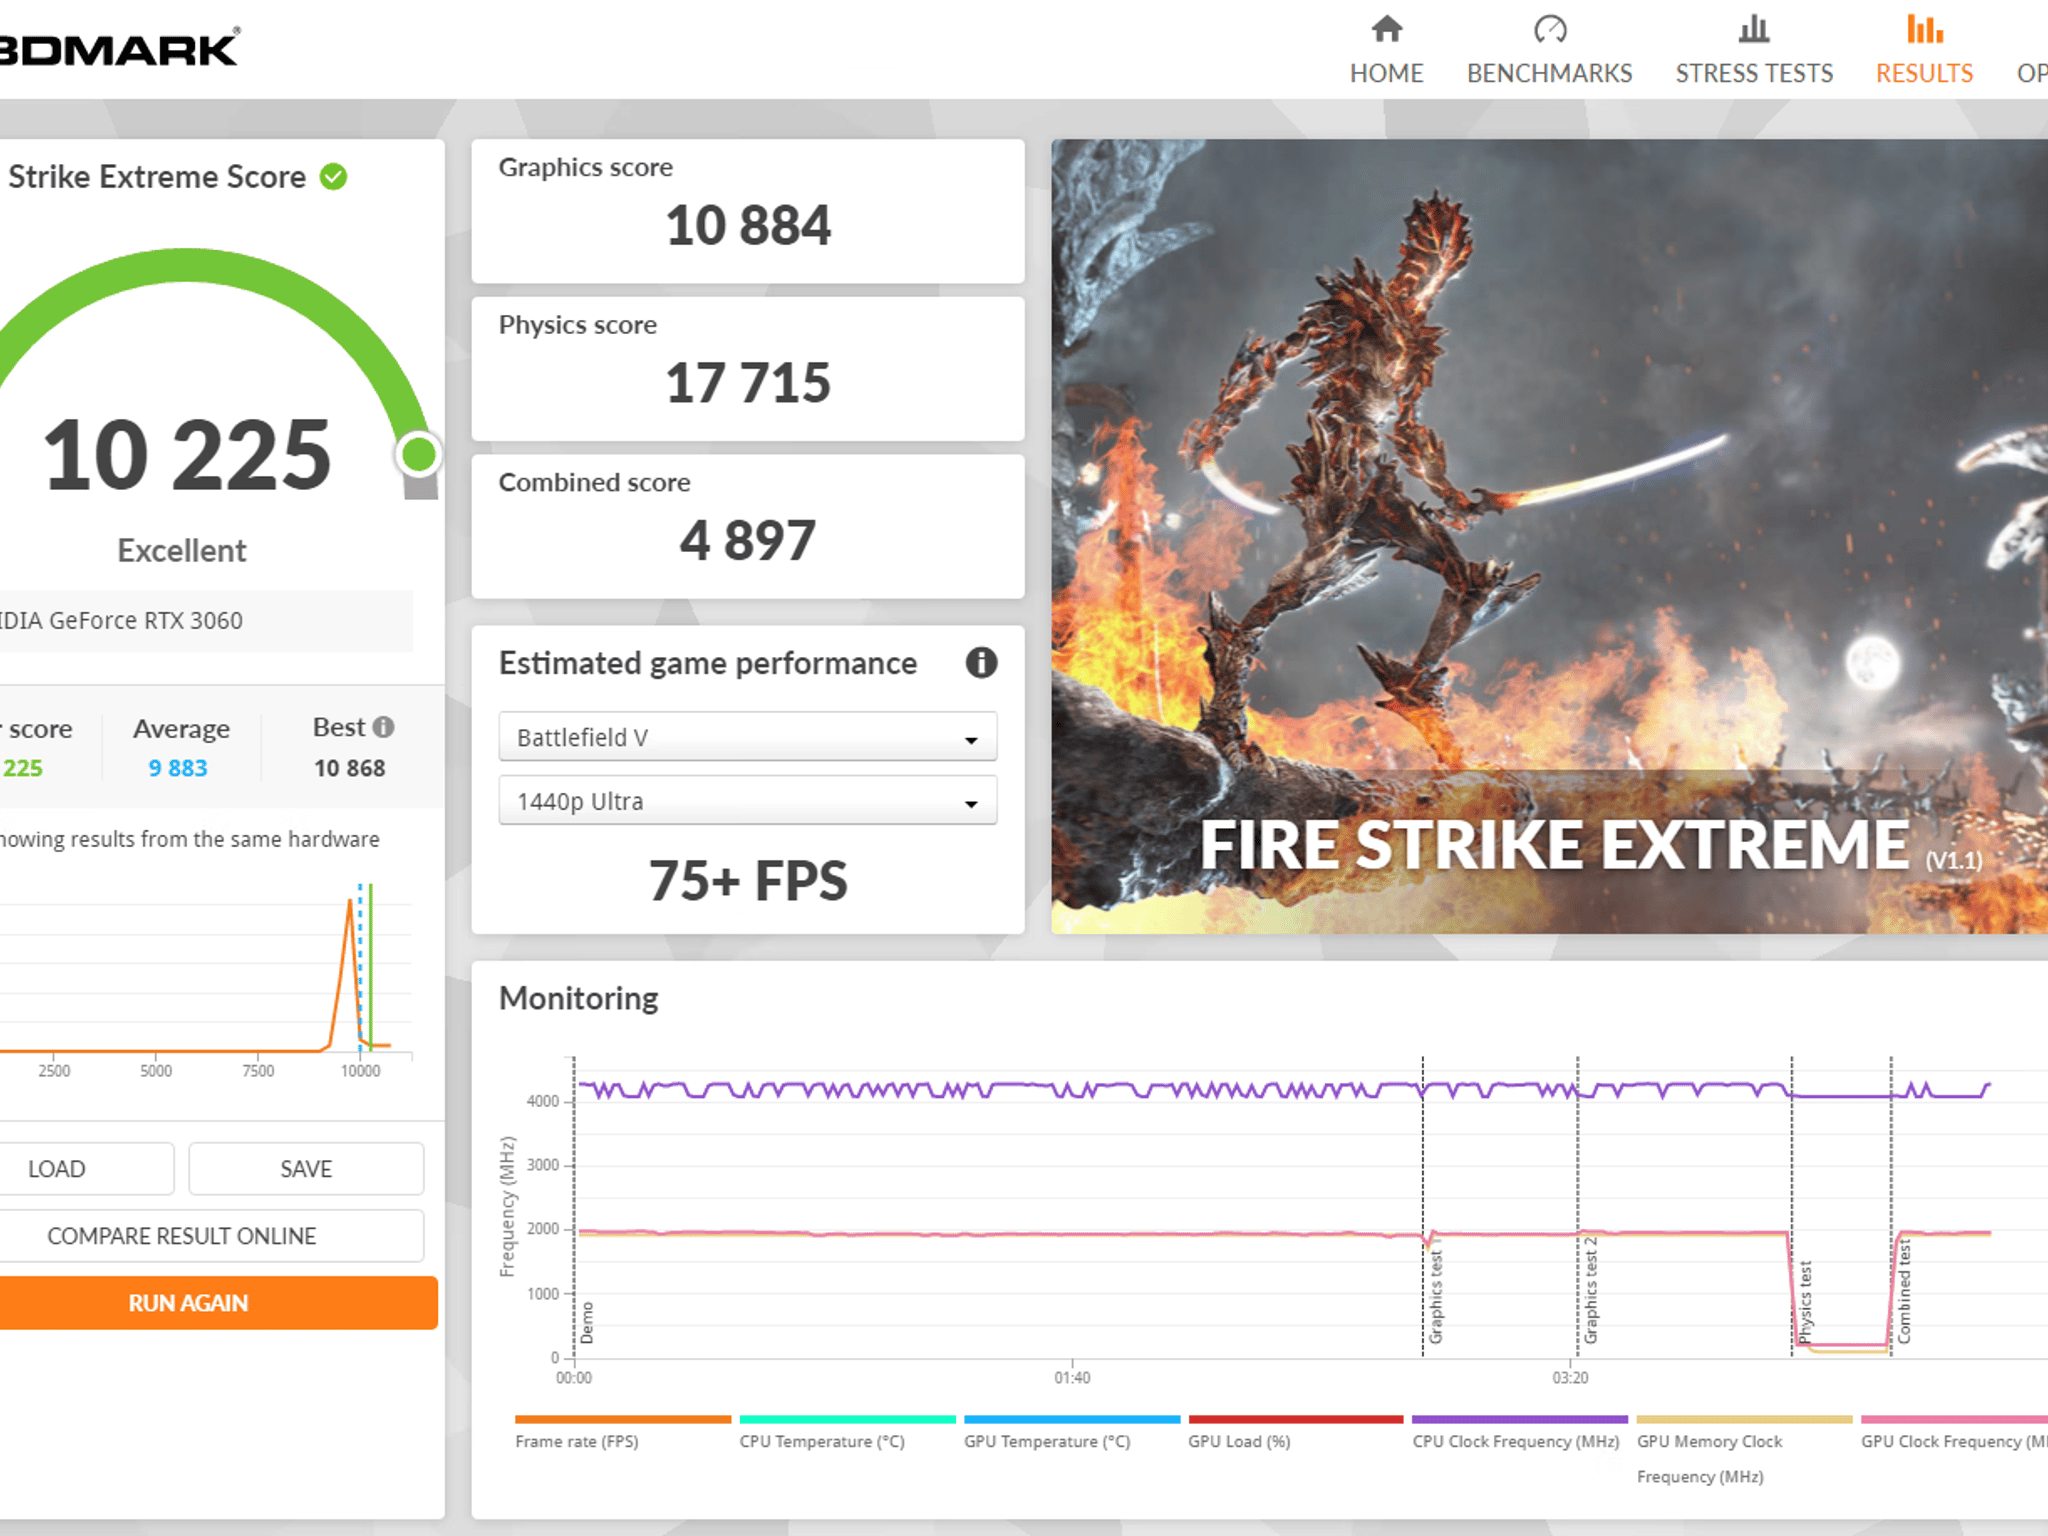This screenshot has height=1536, width=2048.
Task: Click the orange RUN AGAIN button
Action: 218,1303
